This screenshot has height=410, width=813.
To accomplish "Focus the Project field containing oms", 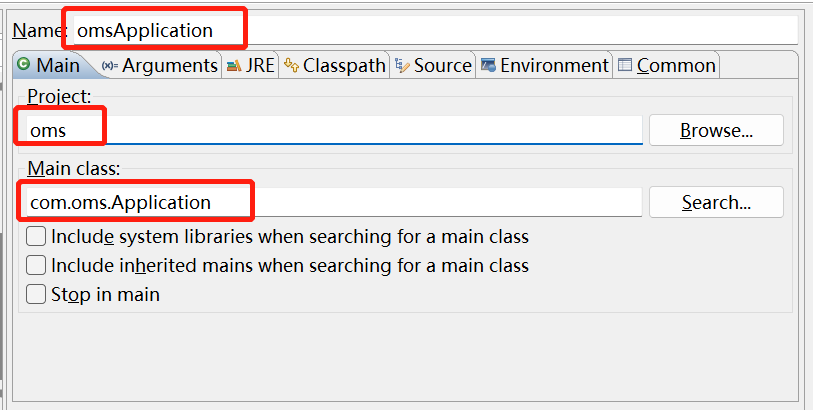I will pyautogui.click(x=330, y=130).
